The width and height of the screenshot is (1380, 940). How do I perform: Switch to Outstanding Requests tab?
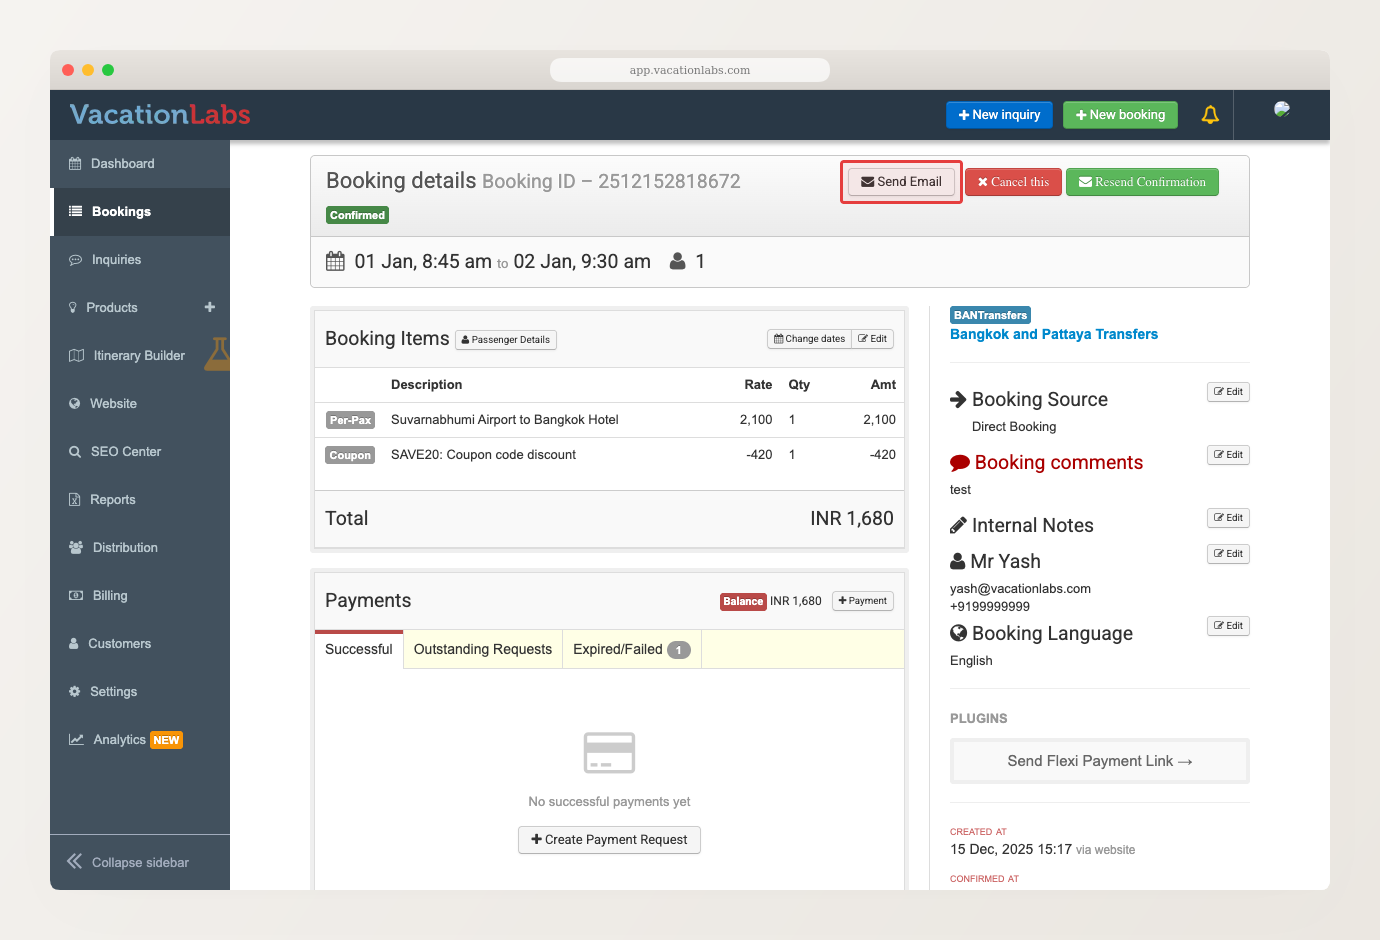pos(483,649)
